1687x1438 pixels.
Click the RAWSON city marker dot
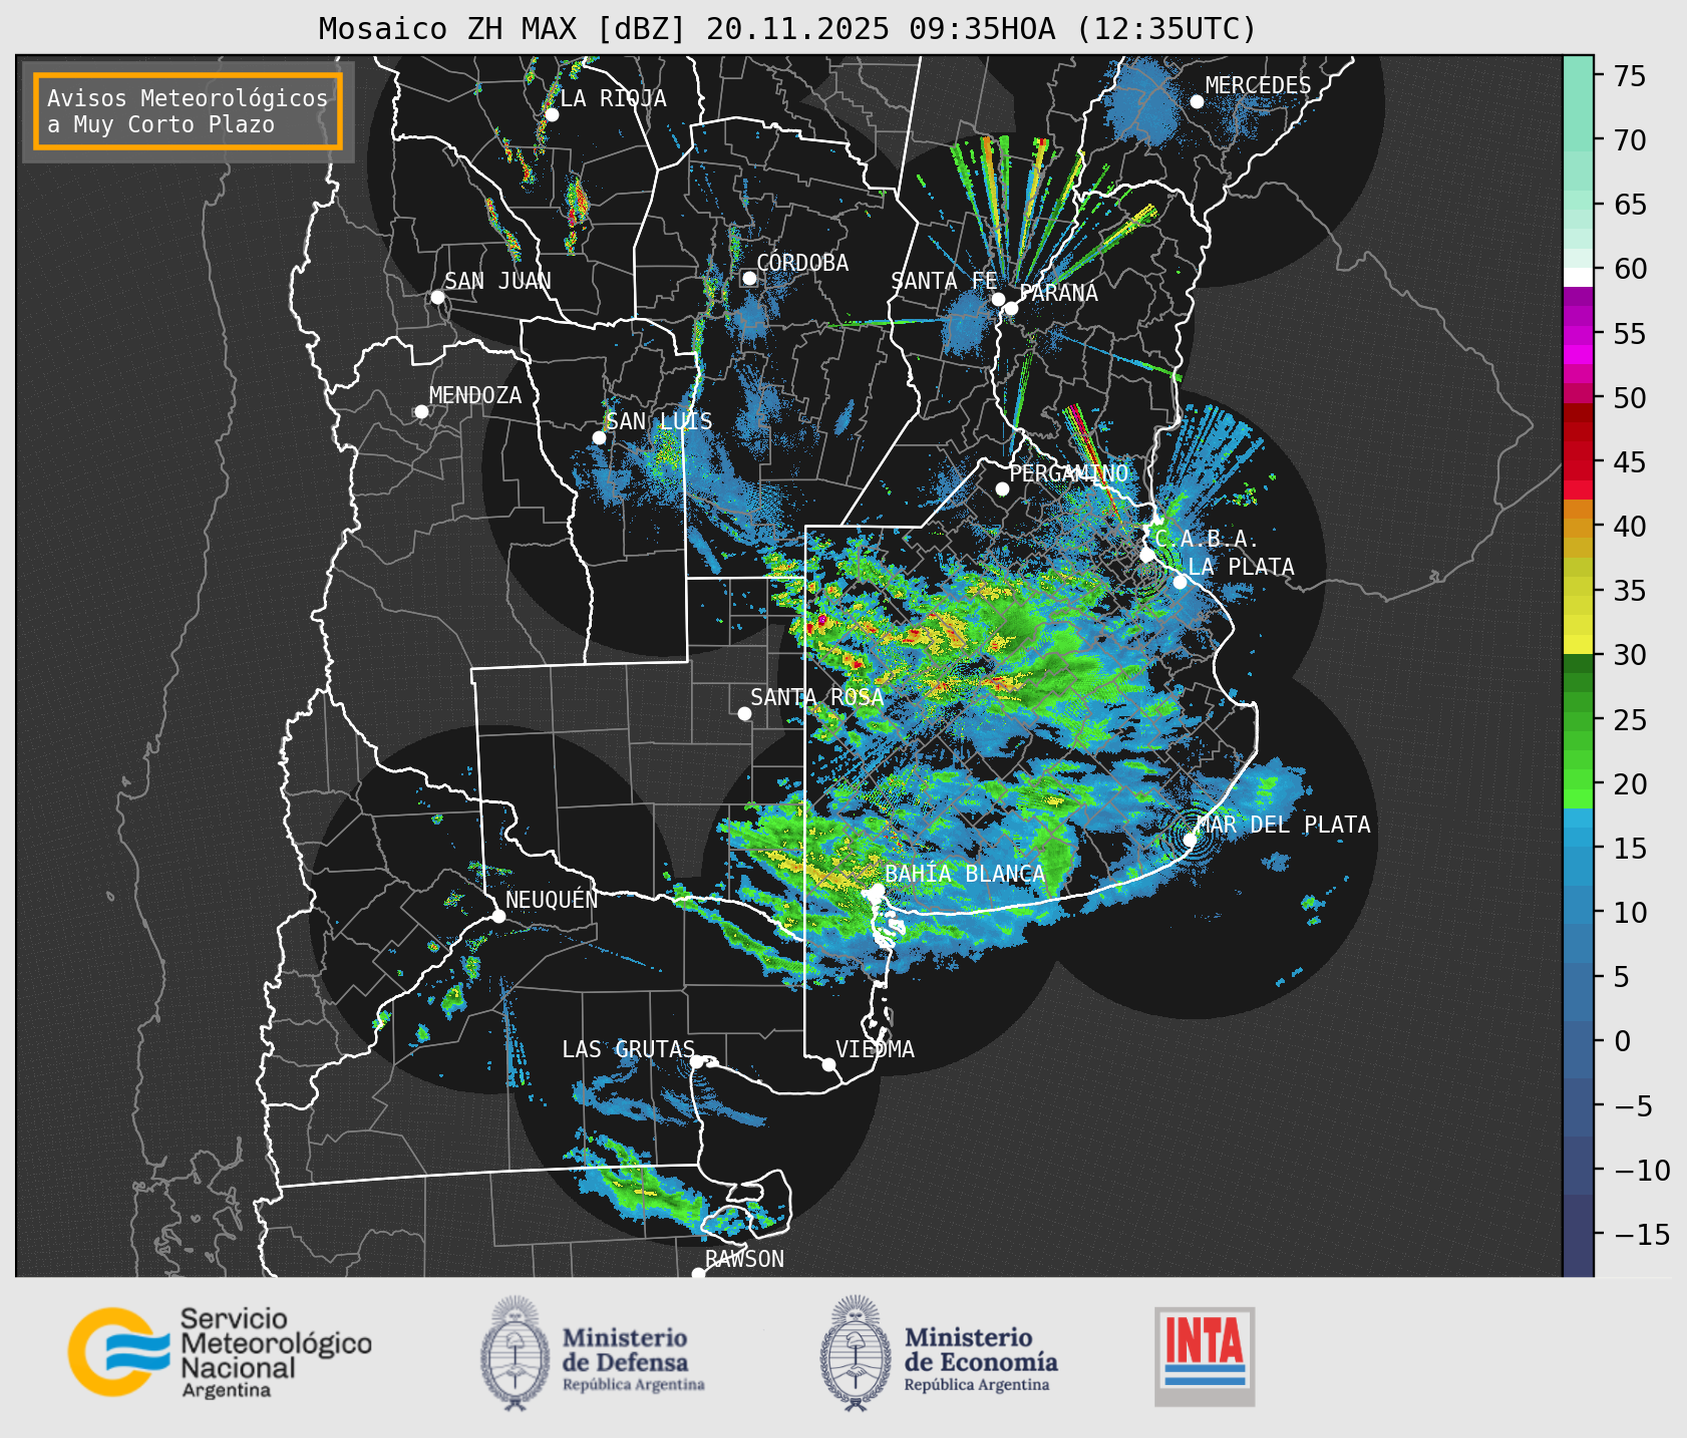point(698,1274)
